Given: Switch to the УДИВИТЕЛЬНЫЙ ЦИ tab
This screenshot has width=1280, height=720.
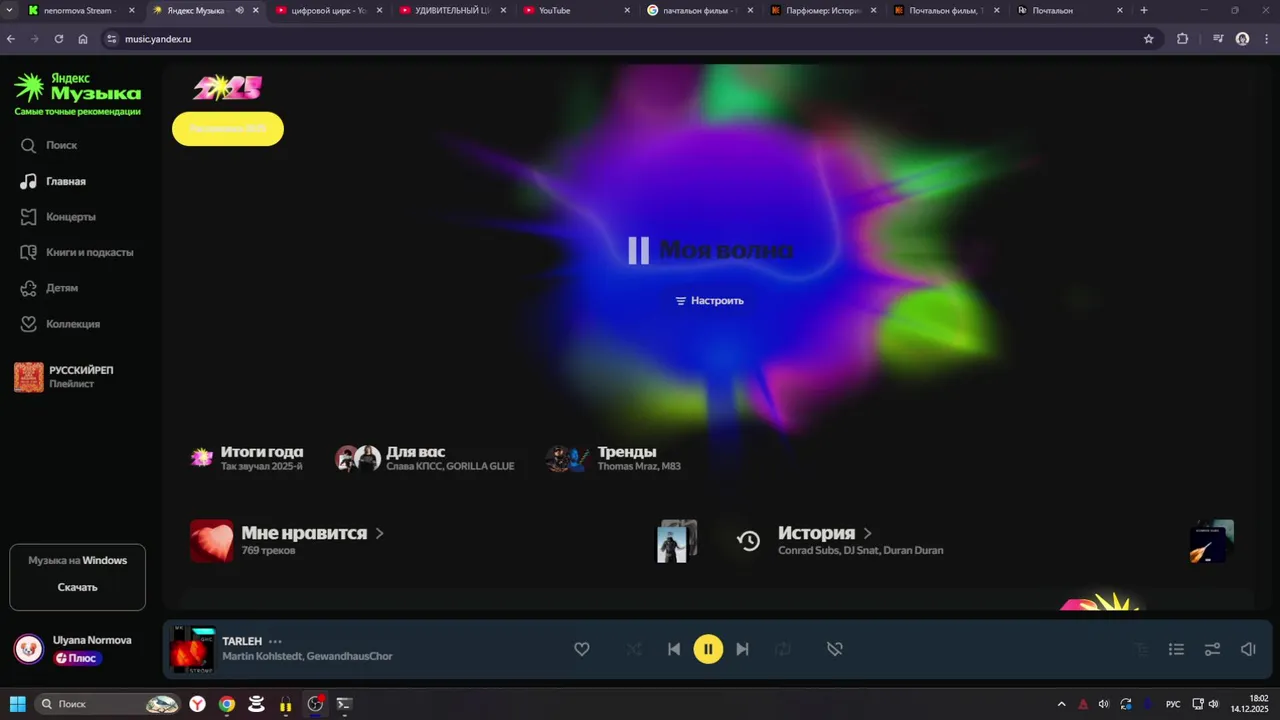Looking at the screenshot, I should tap(454, 10).
